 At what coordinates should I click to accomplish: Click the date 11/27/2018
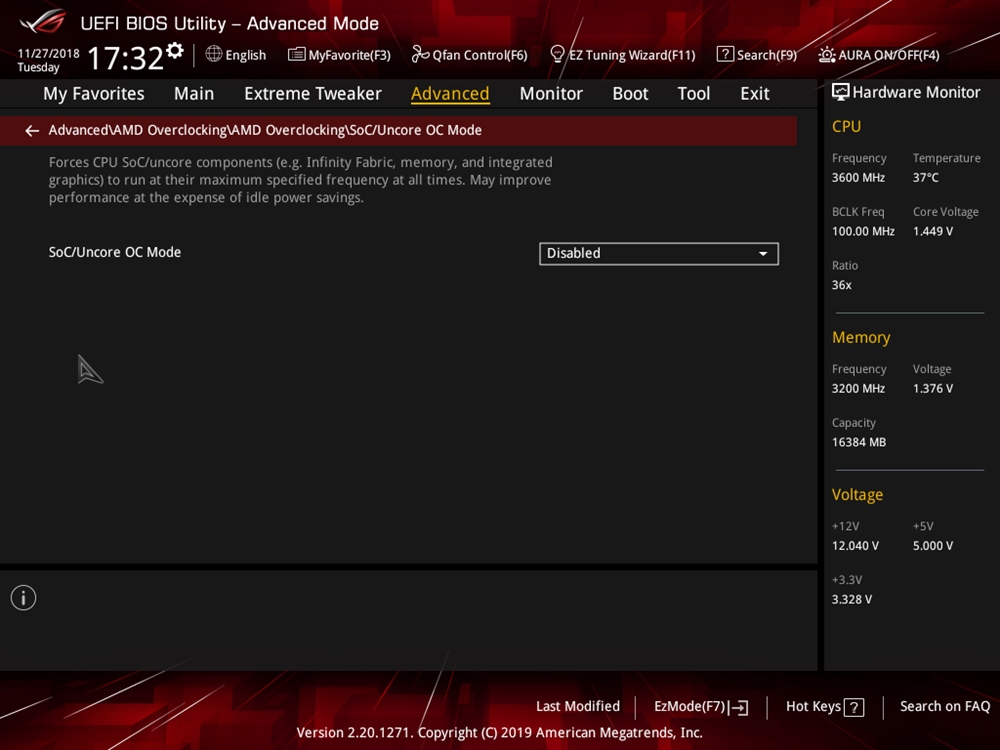tap(48, 54)
